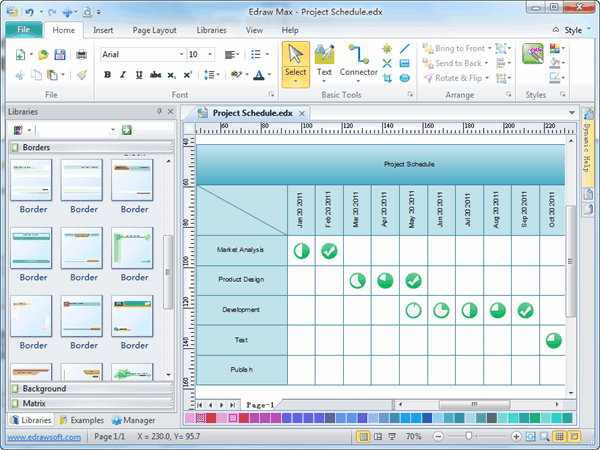Screen dimensions: 600x450
Task: Switch to the Insert ribbon tab
Action: [x=103, y=30]
